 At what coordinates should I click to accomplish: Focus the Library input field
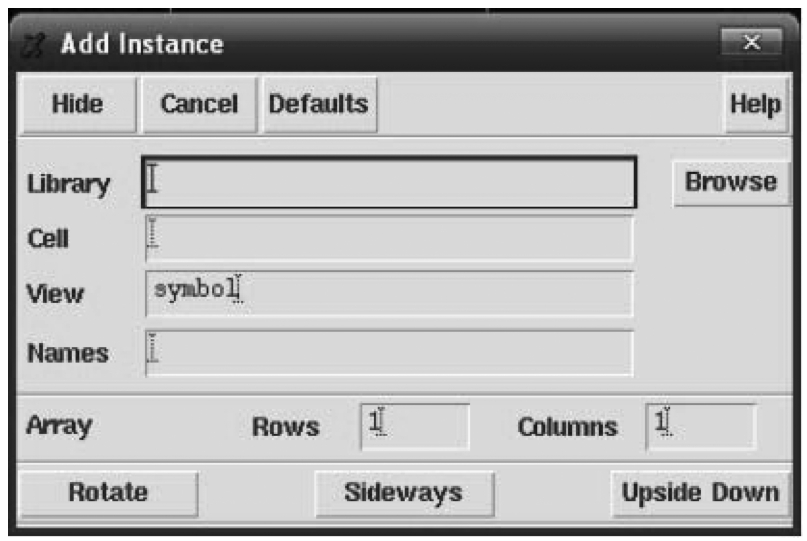tap(389, 183)
